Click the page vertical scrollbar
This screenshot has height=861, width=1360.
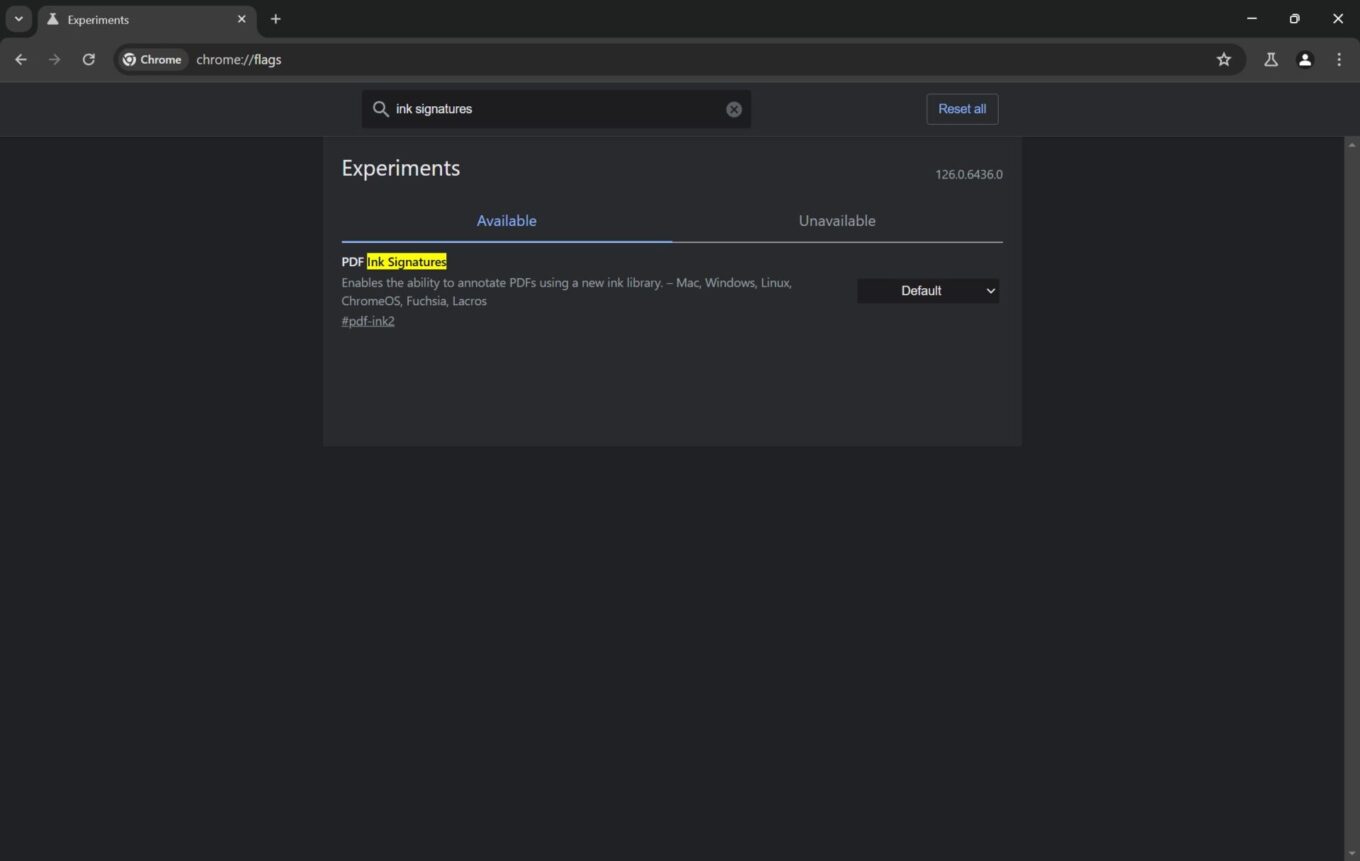(x=1352, y=498)
